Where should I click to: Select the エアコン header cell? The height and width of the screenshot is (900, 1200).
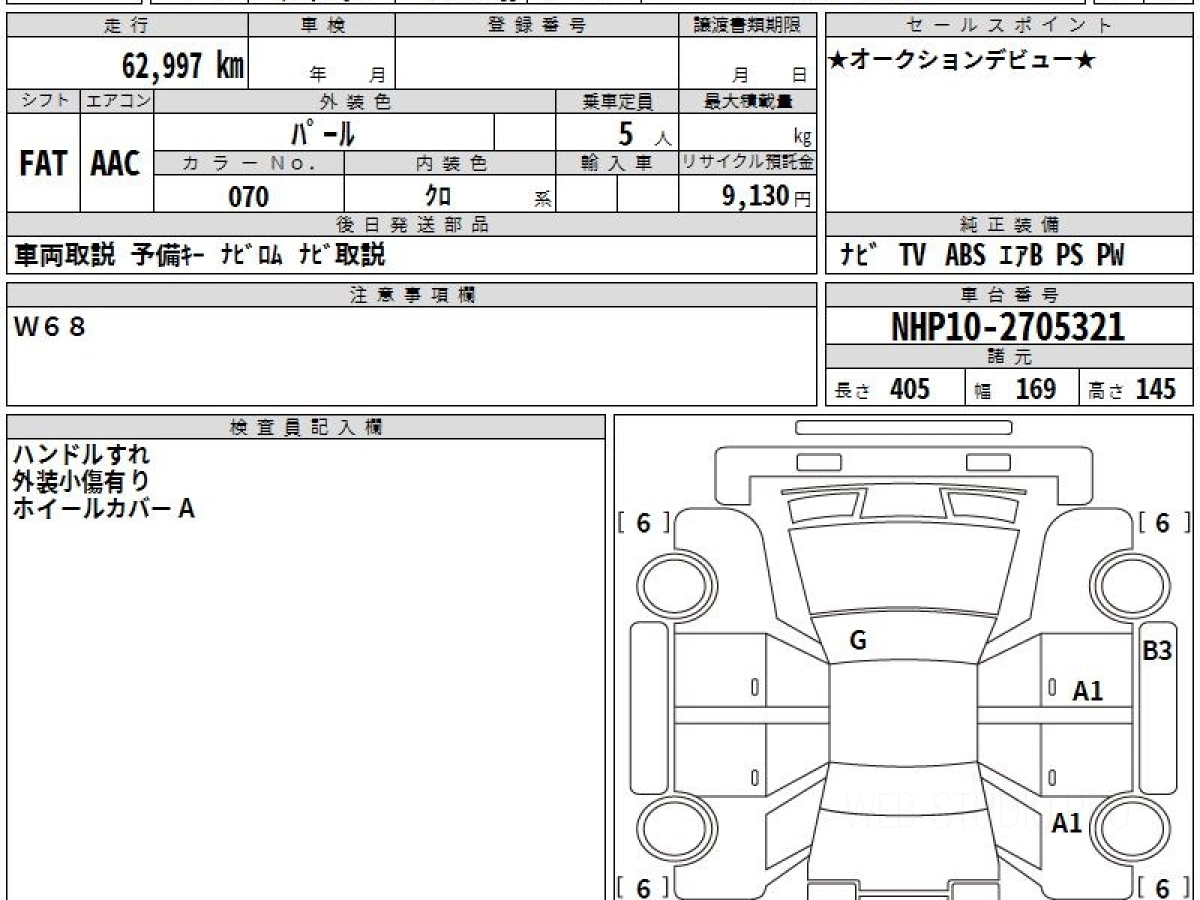point(117,101)
